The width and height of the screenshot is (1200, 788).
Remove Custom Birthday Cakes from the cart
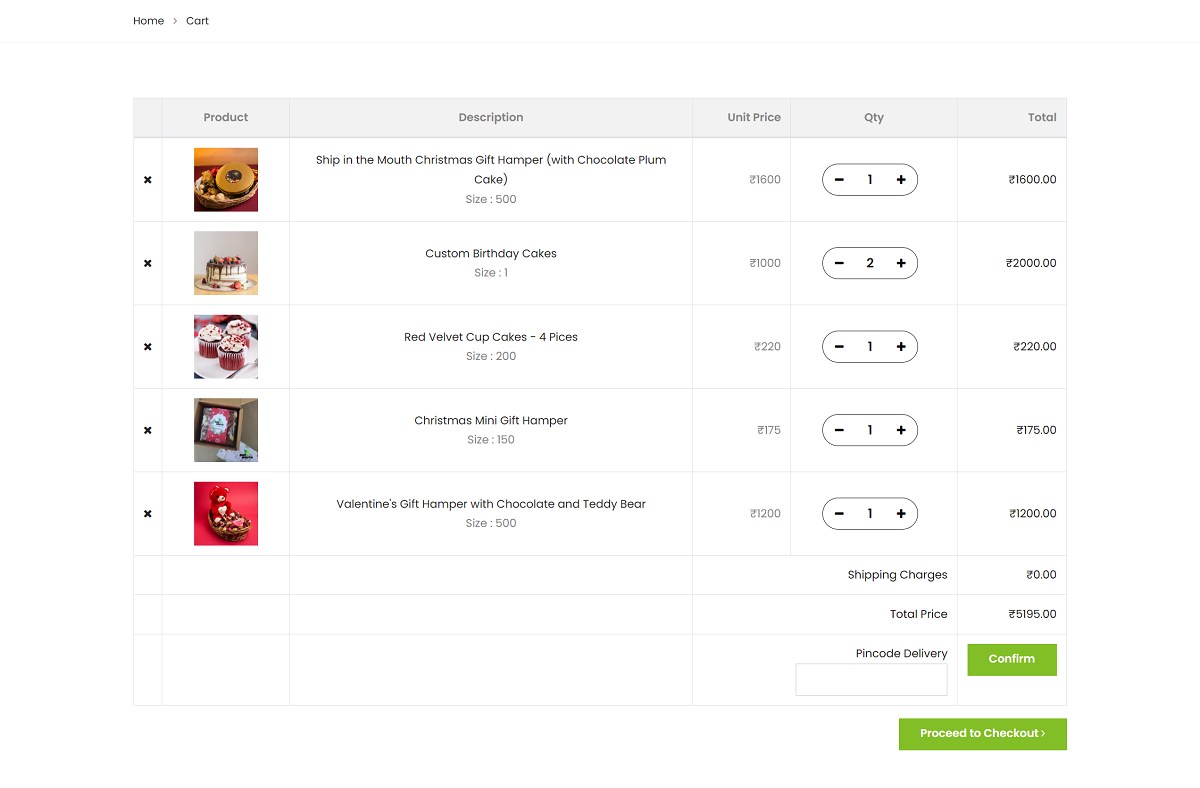tap(147, 263)
